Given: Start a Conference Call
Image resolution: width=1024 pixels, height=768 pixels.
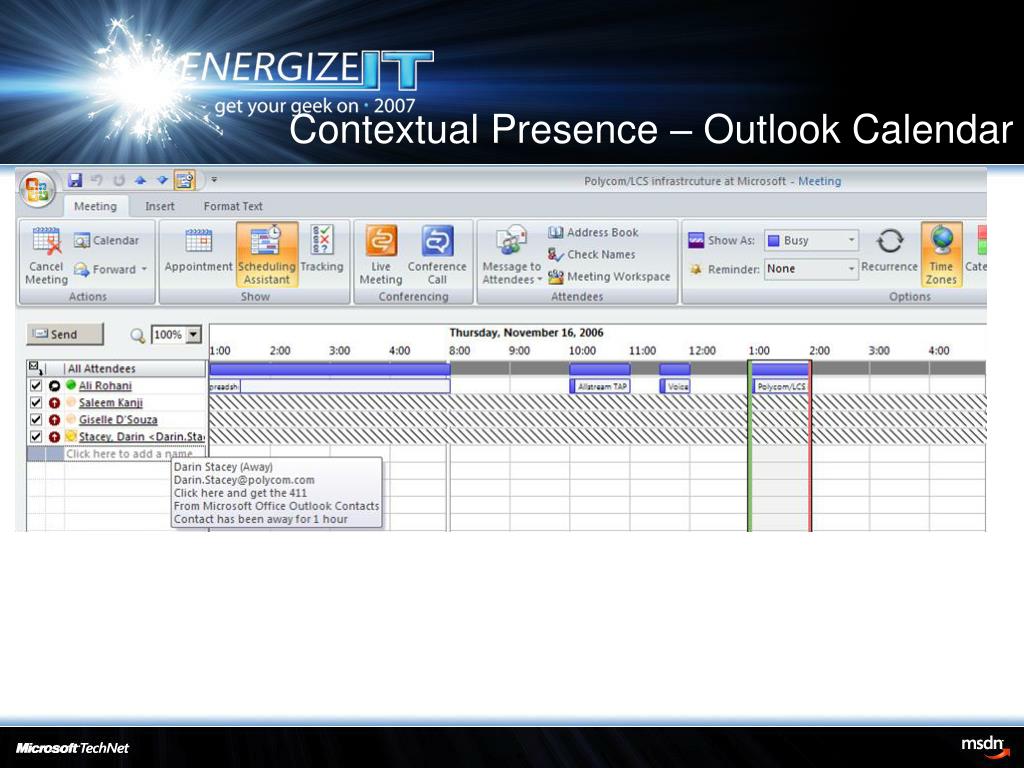Looking at the screenshot, I should click(x=437, y=255).
